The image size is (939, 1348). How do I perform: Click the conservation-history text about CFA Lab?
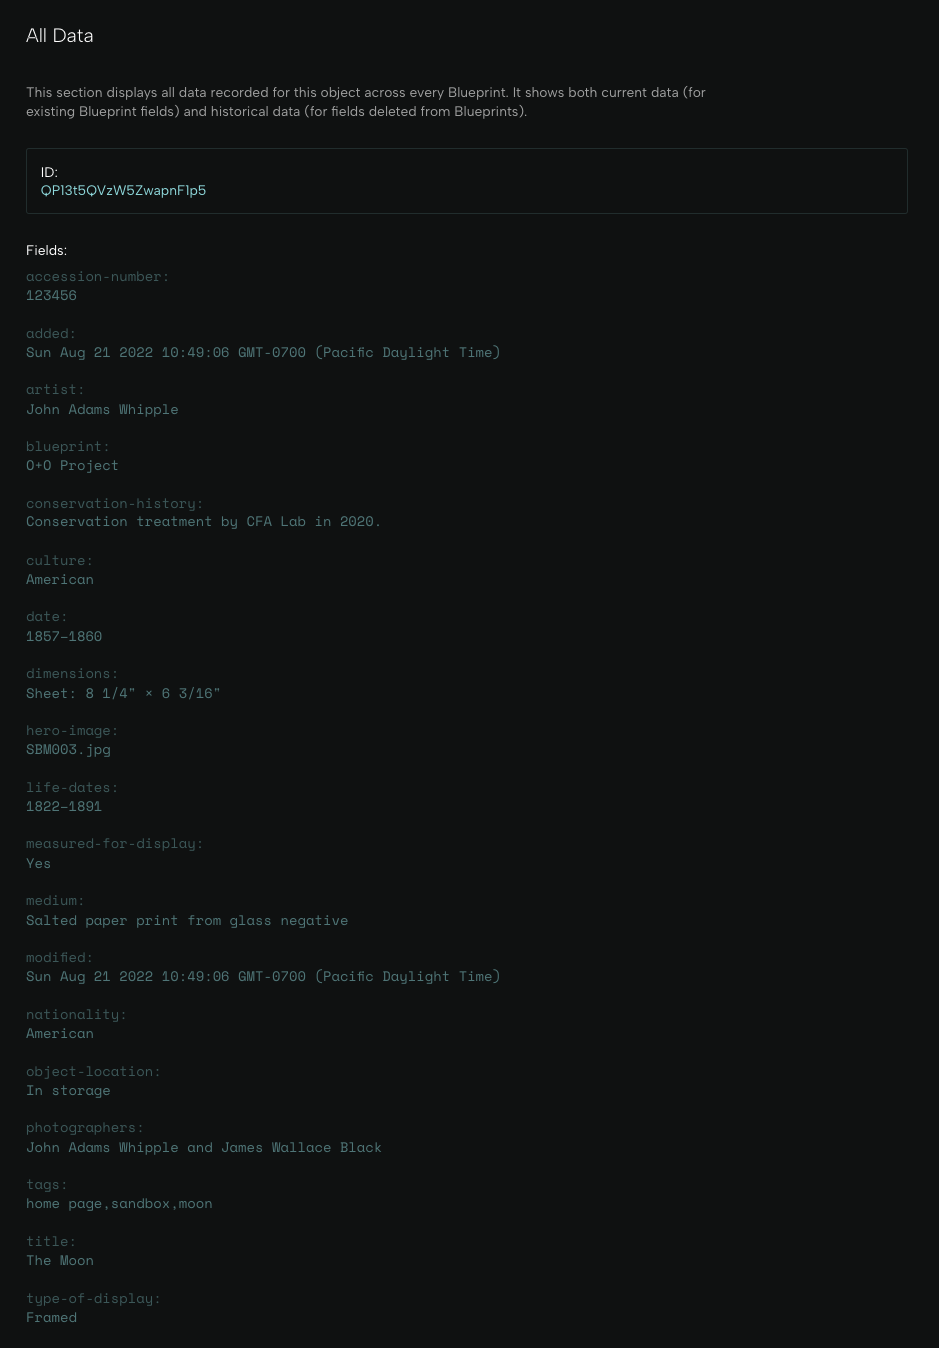coord(204,521)
